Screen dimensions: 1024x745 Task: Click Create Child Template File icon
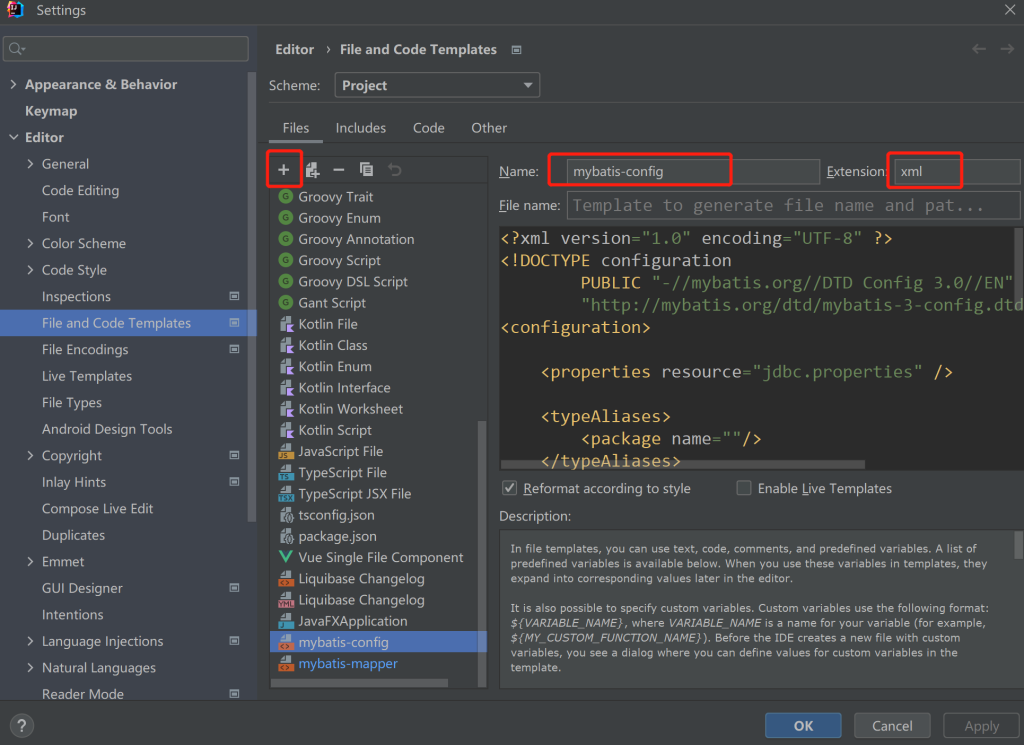[312, 170]
